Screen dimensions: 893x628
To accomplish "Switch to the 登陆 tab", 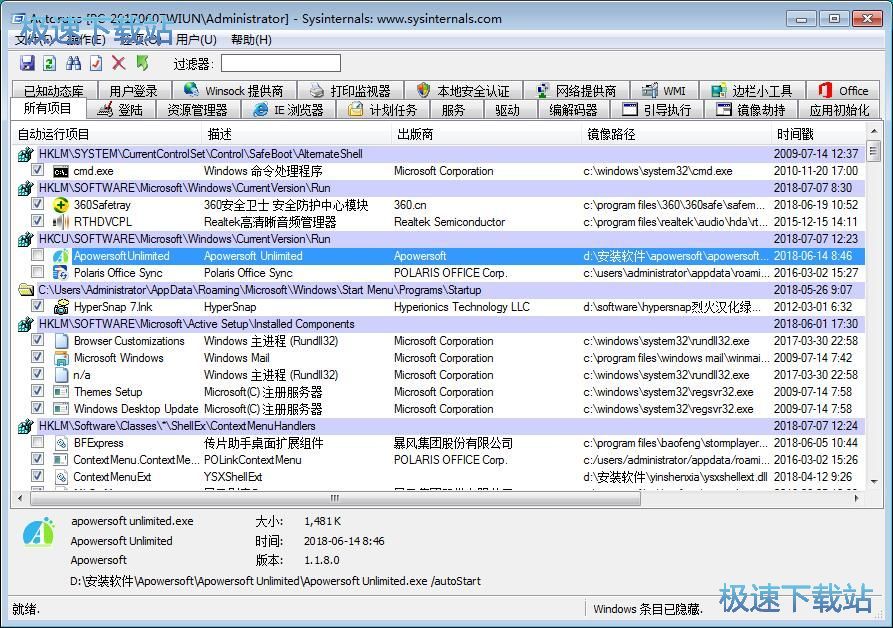I will [x=120, y=110].
